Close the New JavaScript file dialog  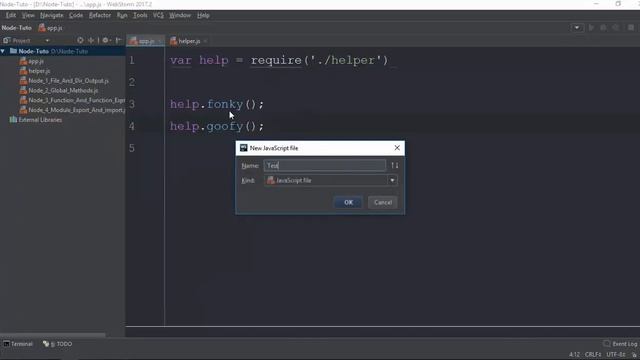pyautogui.click(x=397, y=148)
